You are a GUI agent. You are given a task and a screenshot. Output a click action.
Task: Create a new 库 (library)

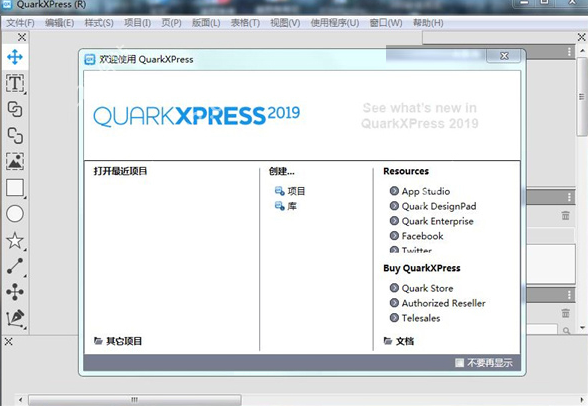pyautogui.click(x=286, y=206)
